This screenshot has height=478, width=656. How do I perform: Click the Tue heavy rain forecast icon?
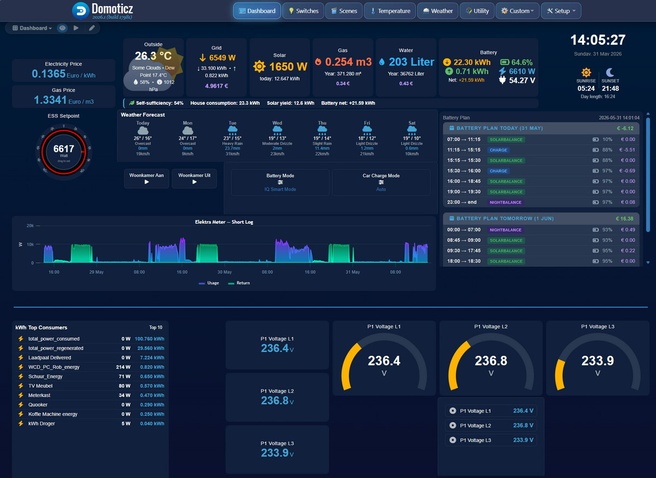pos(232,131)
